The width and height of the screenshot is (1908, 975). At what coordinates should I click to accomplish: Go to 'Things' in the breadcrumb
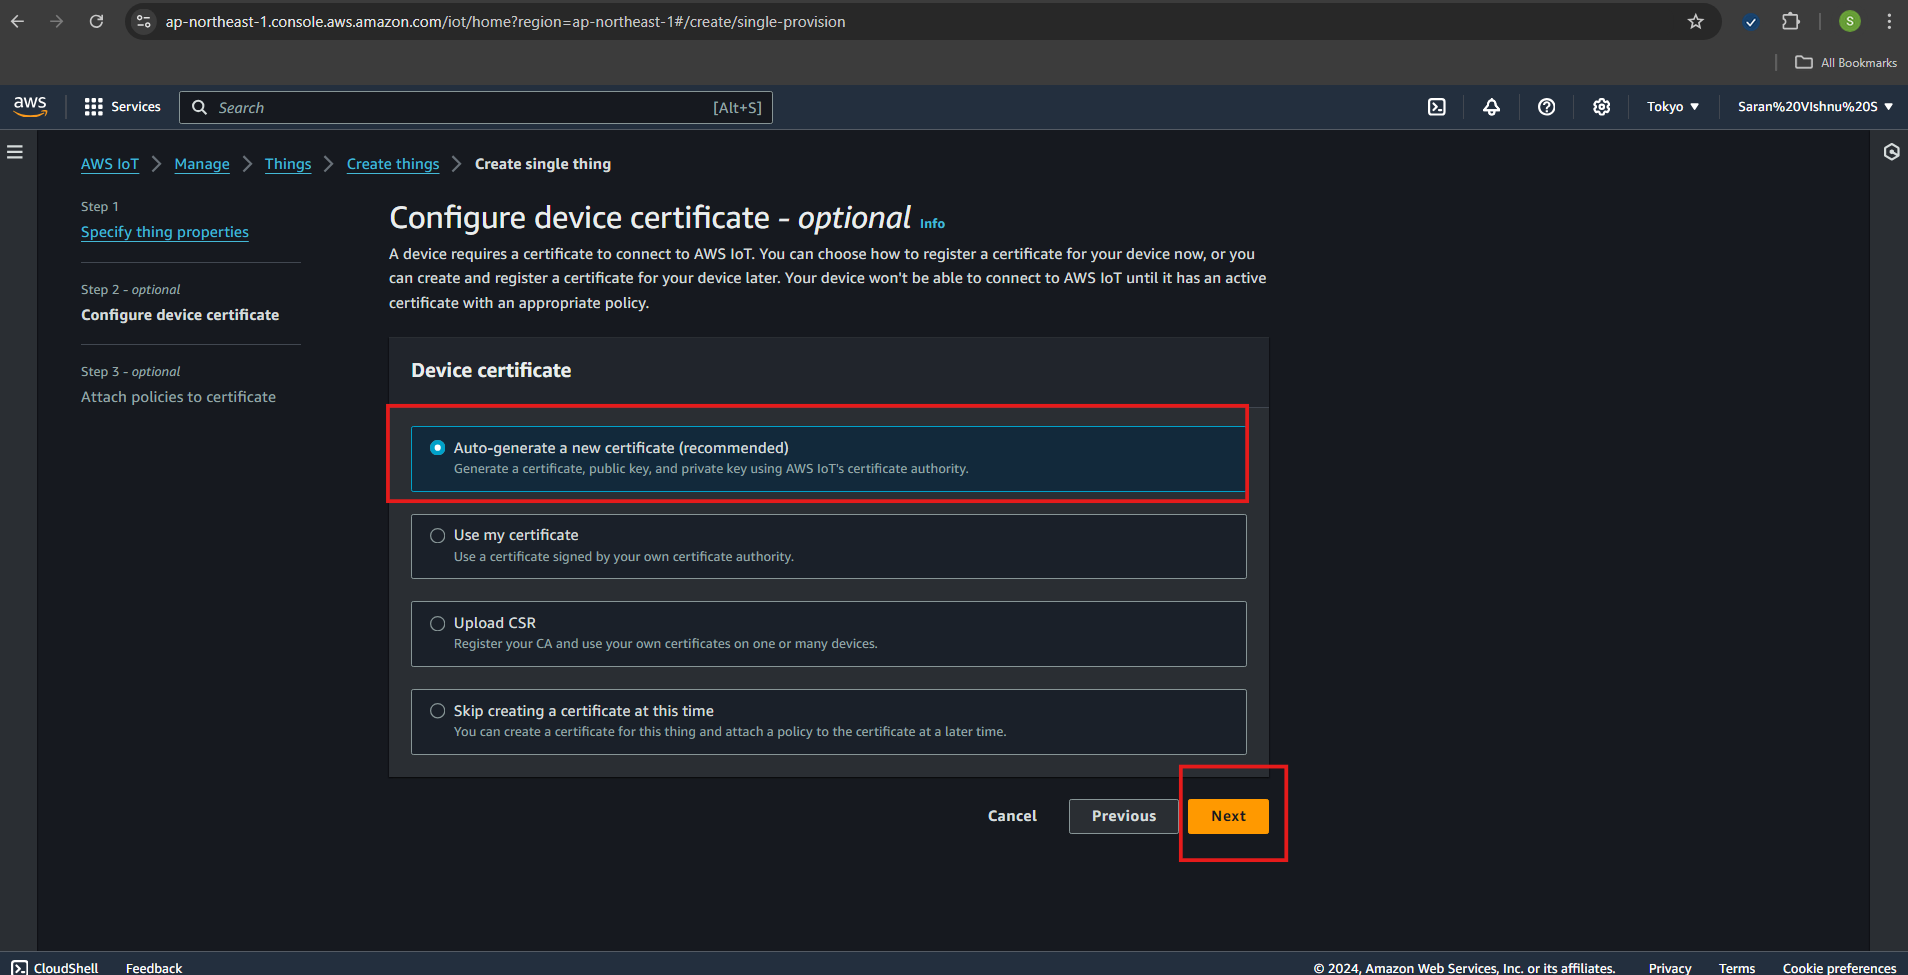(288, 164)
